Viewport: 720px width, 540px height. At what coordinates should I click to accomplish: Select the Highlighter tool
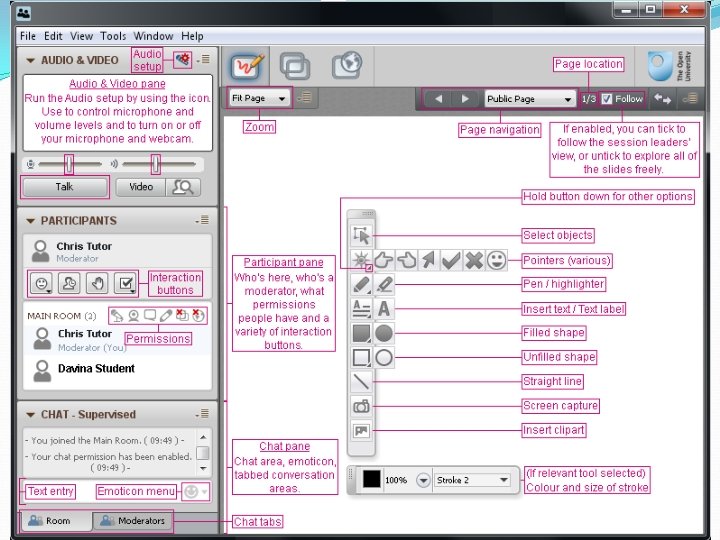pos(384,285)
